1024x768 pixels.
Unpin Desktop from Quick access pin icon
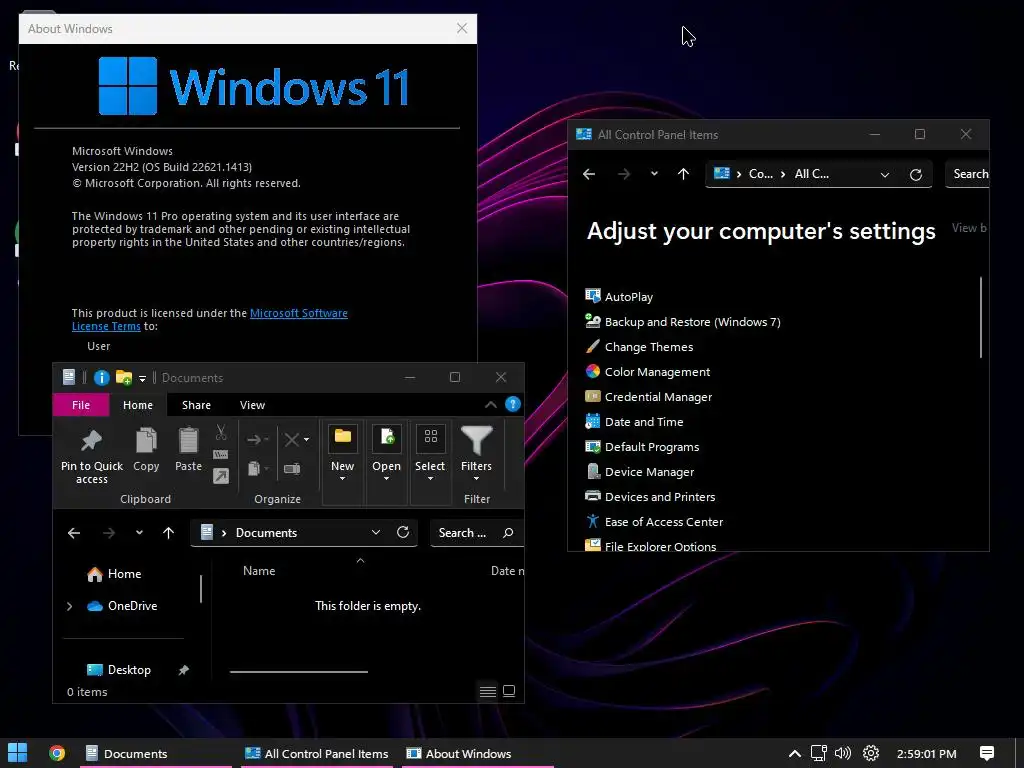[x=184, y=670]
